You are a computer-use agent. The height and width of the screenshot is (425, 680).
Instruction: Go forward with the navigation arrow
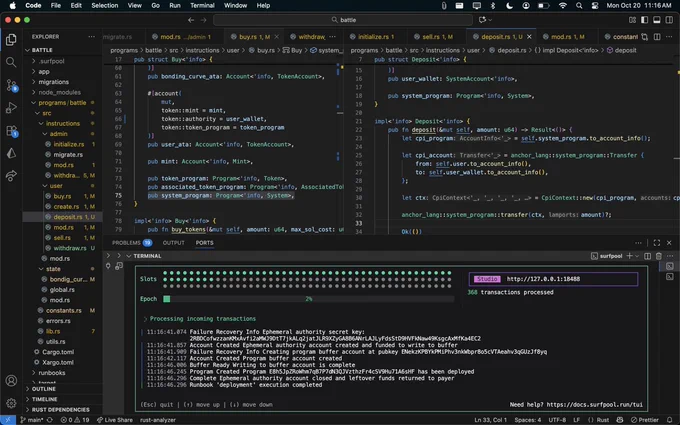(203, 20)
